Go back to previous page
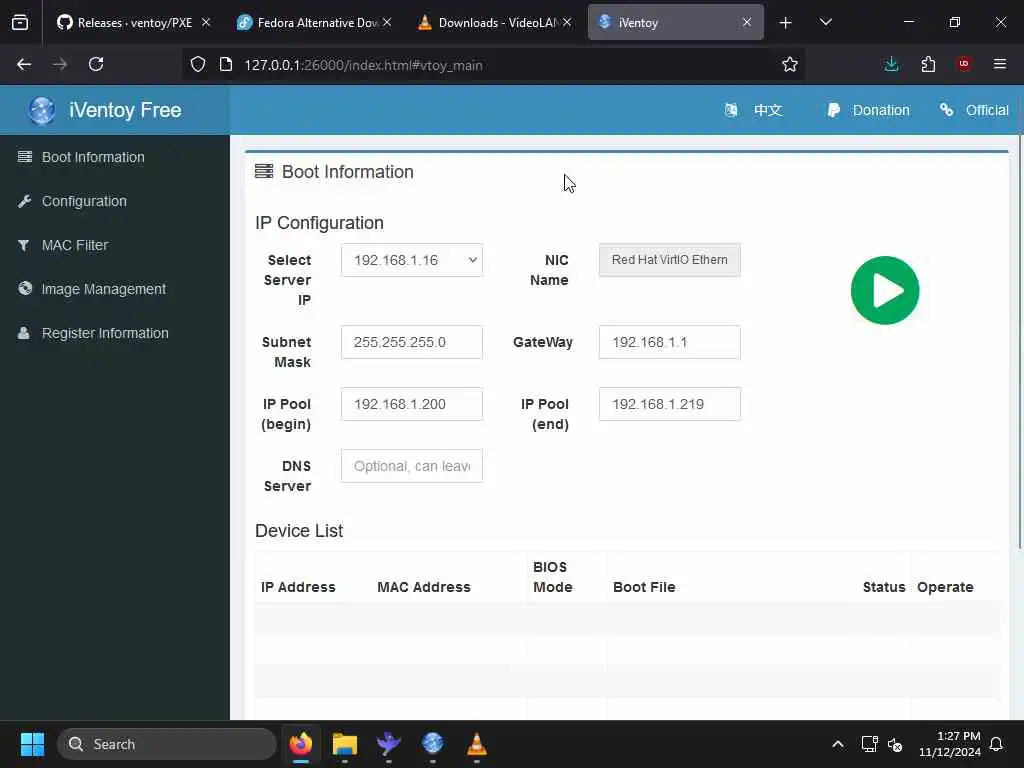The height and width of the screenshot is (768, 1024). (24, 64)
